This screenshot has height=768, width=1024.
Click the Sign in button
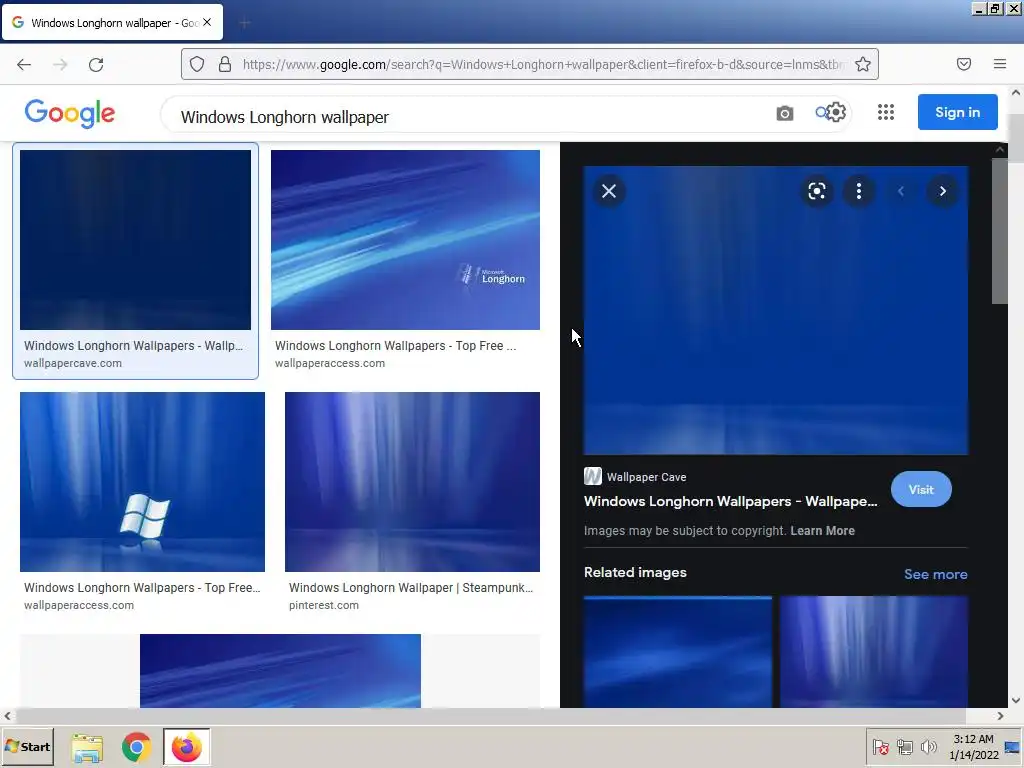pos(957,112)
